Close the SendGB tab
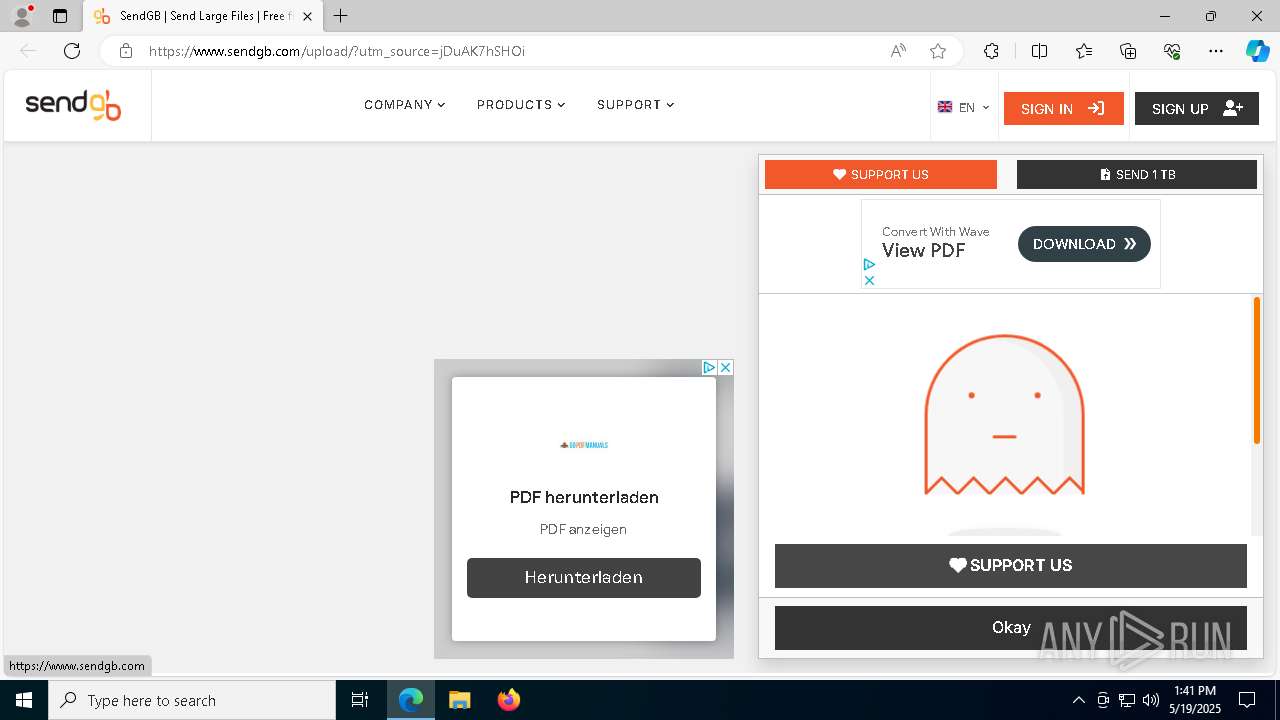 click(307, 16)
